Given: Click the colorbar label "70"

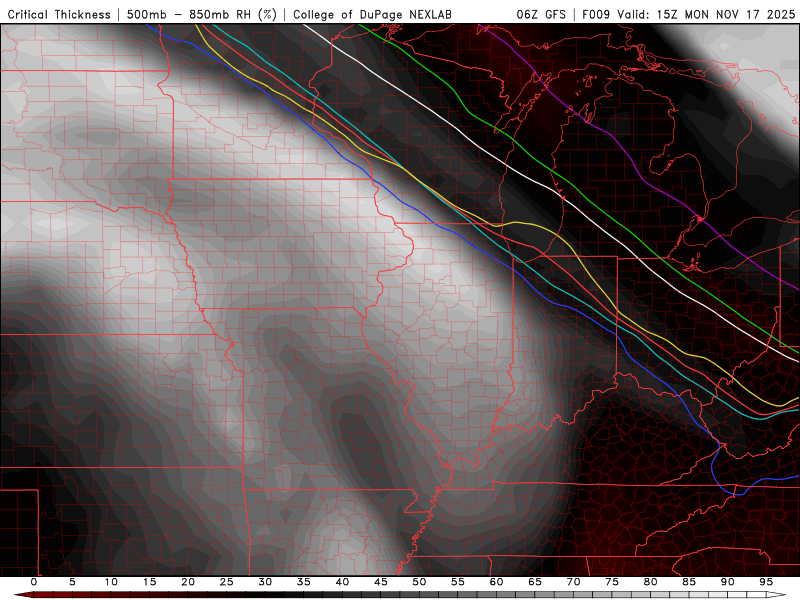Looking at the screenshot, I should (x=573, y=582).
